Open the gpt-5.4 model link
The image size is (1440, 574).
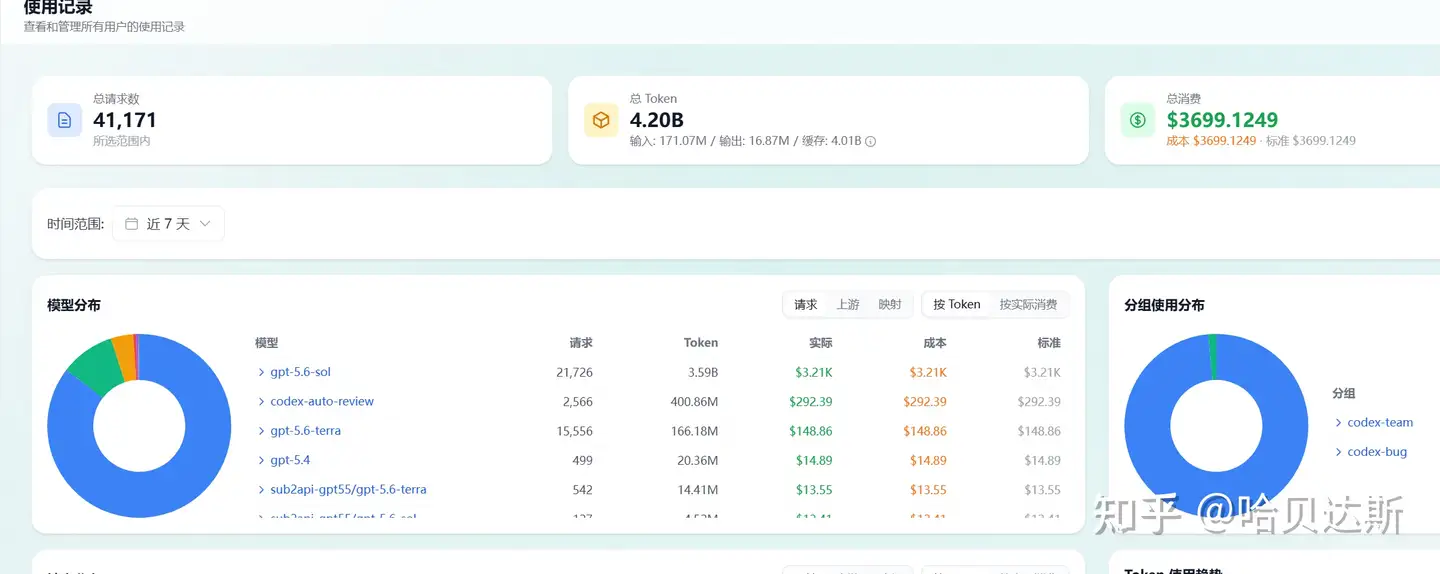290,461
